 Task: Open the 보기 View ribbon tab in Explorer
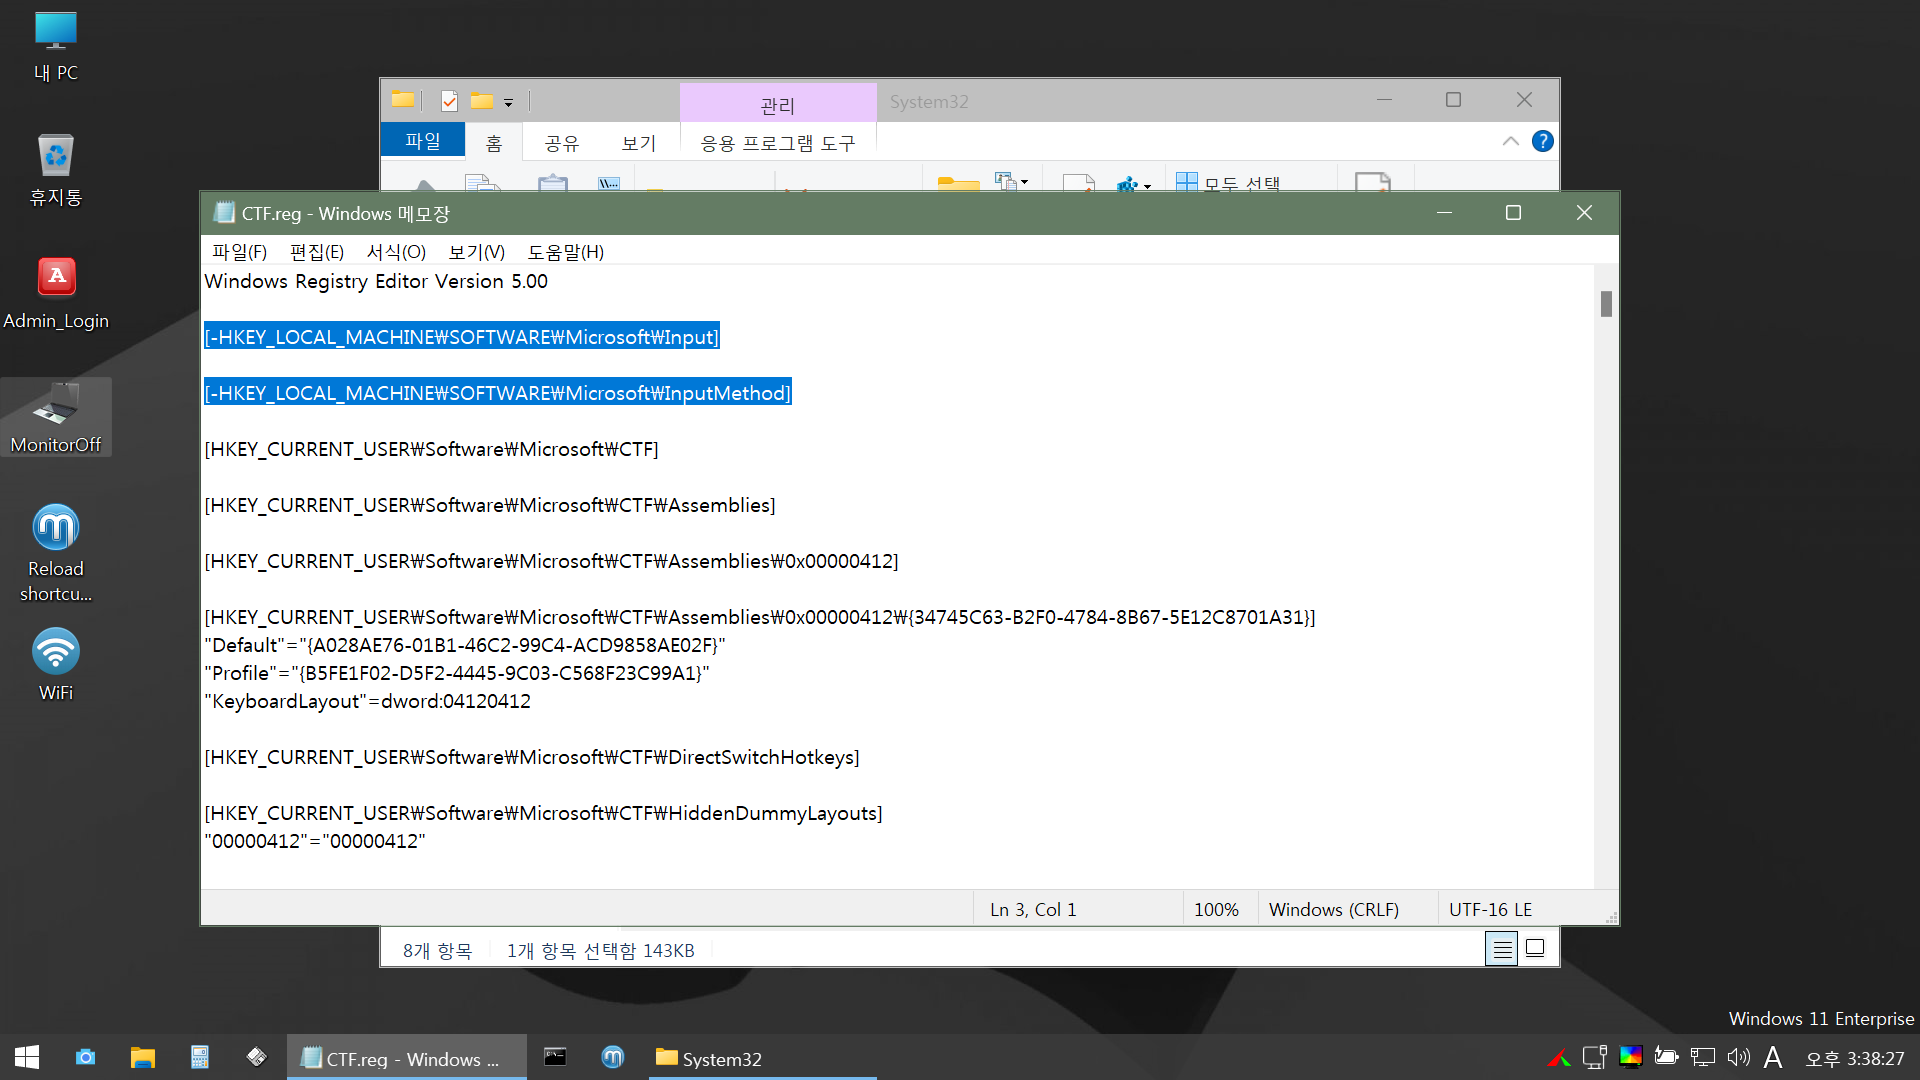pyautogui.click(x=638, y=143)
